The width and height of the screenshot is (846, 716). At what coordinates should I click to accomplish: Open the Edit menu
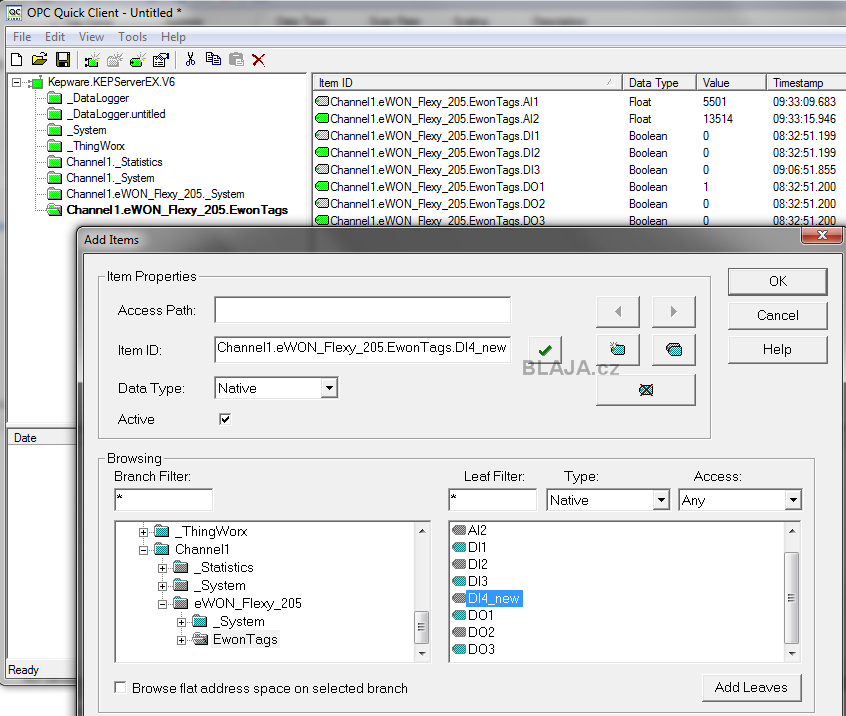point(55,37)
